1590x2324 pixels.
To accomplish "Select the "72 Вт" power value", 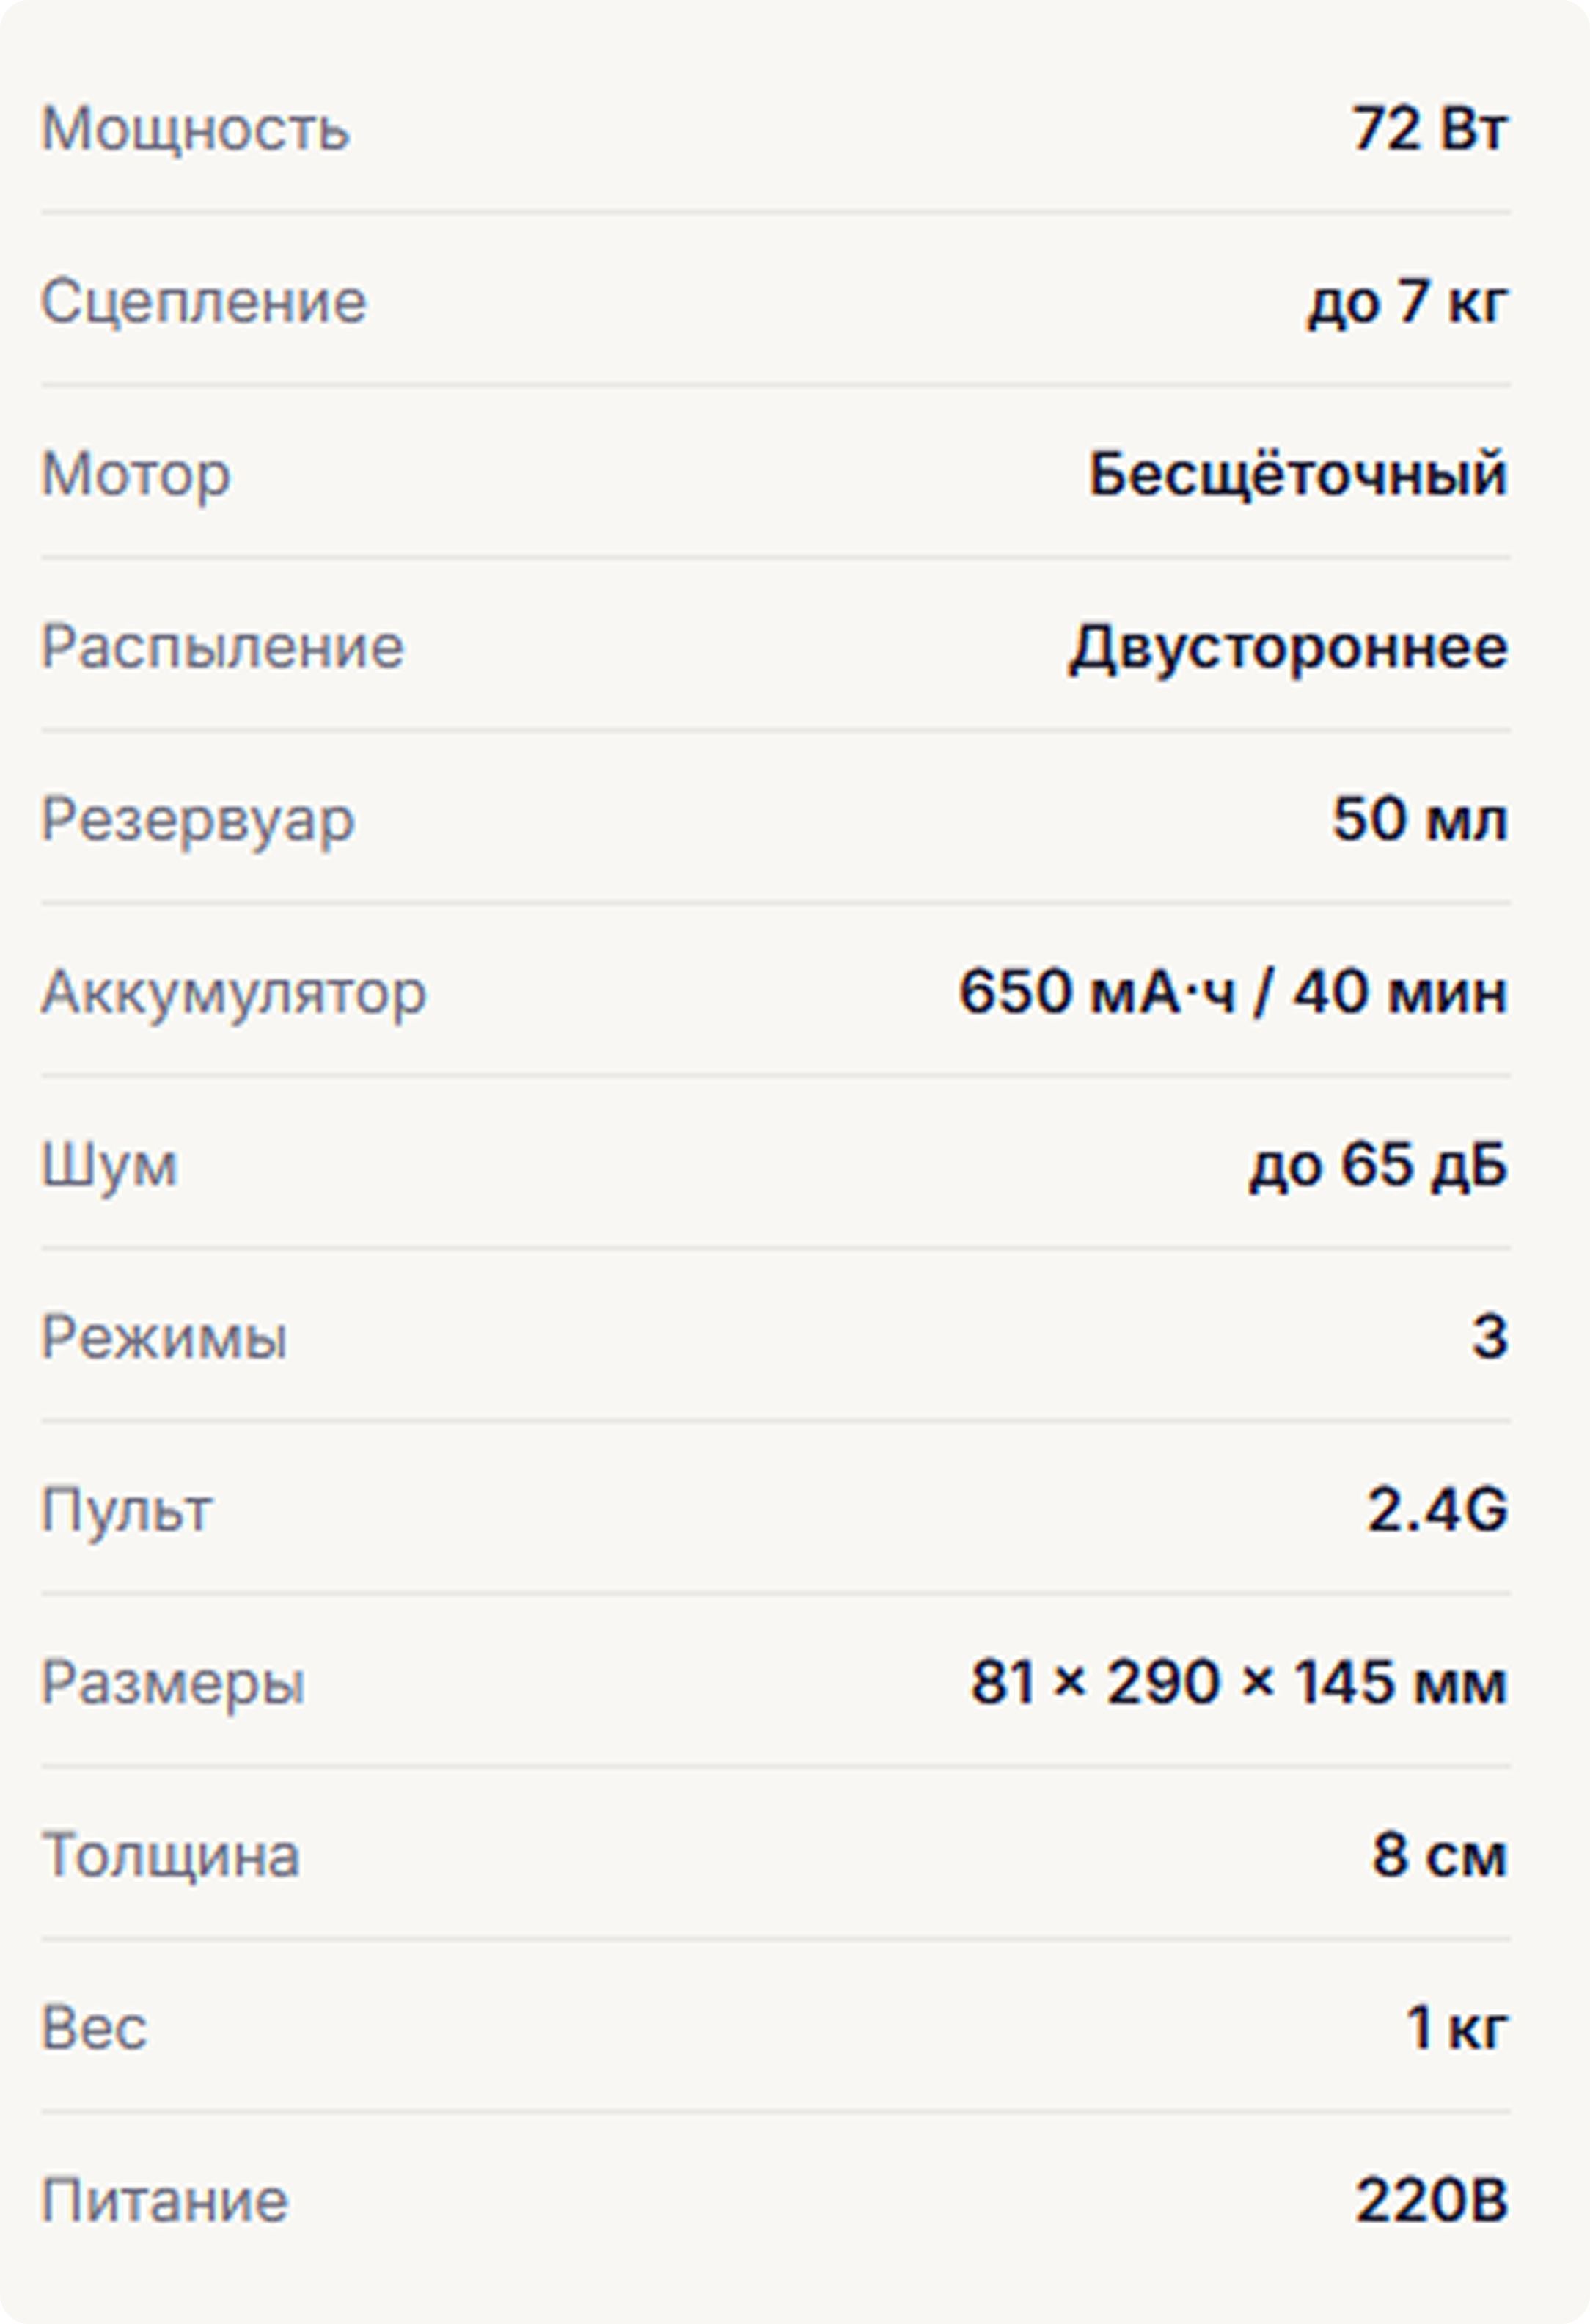I will tap(1429, 129).
